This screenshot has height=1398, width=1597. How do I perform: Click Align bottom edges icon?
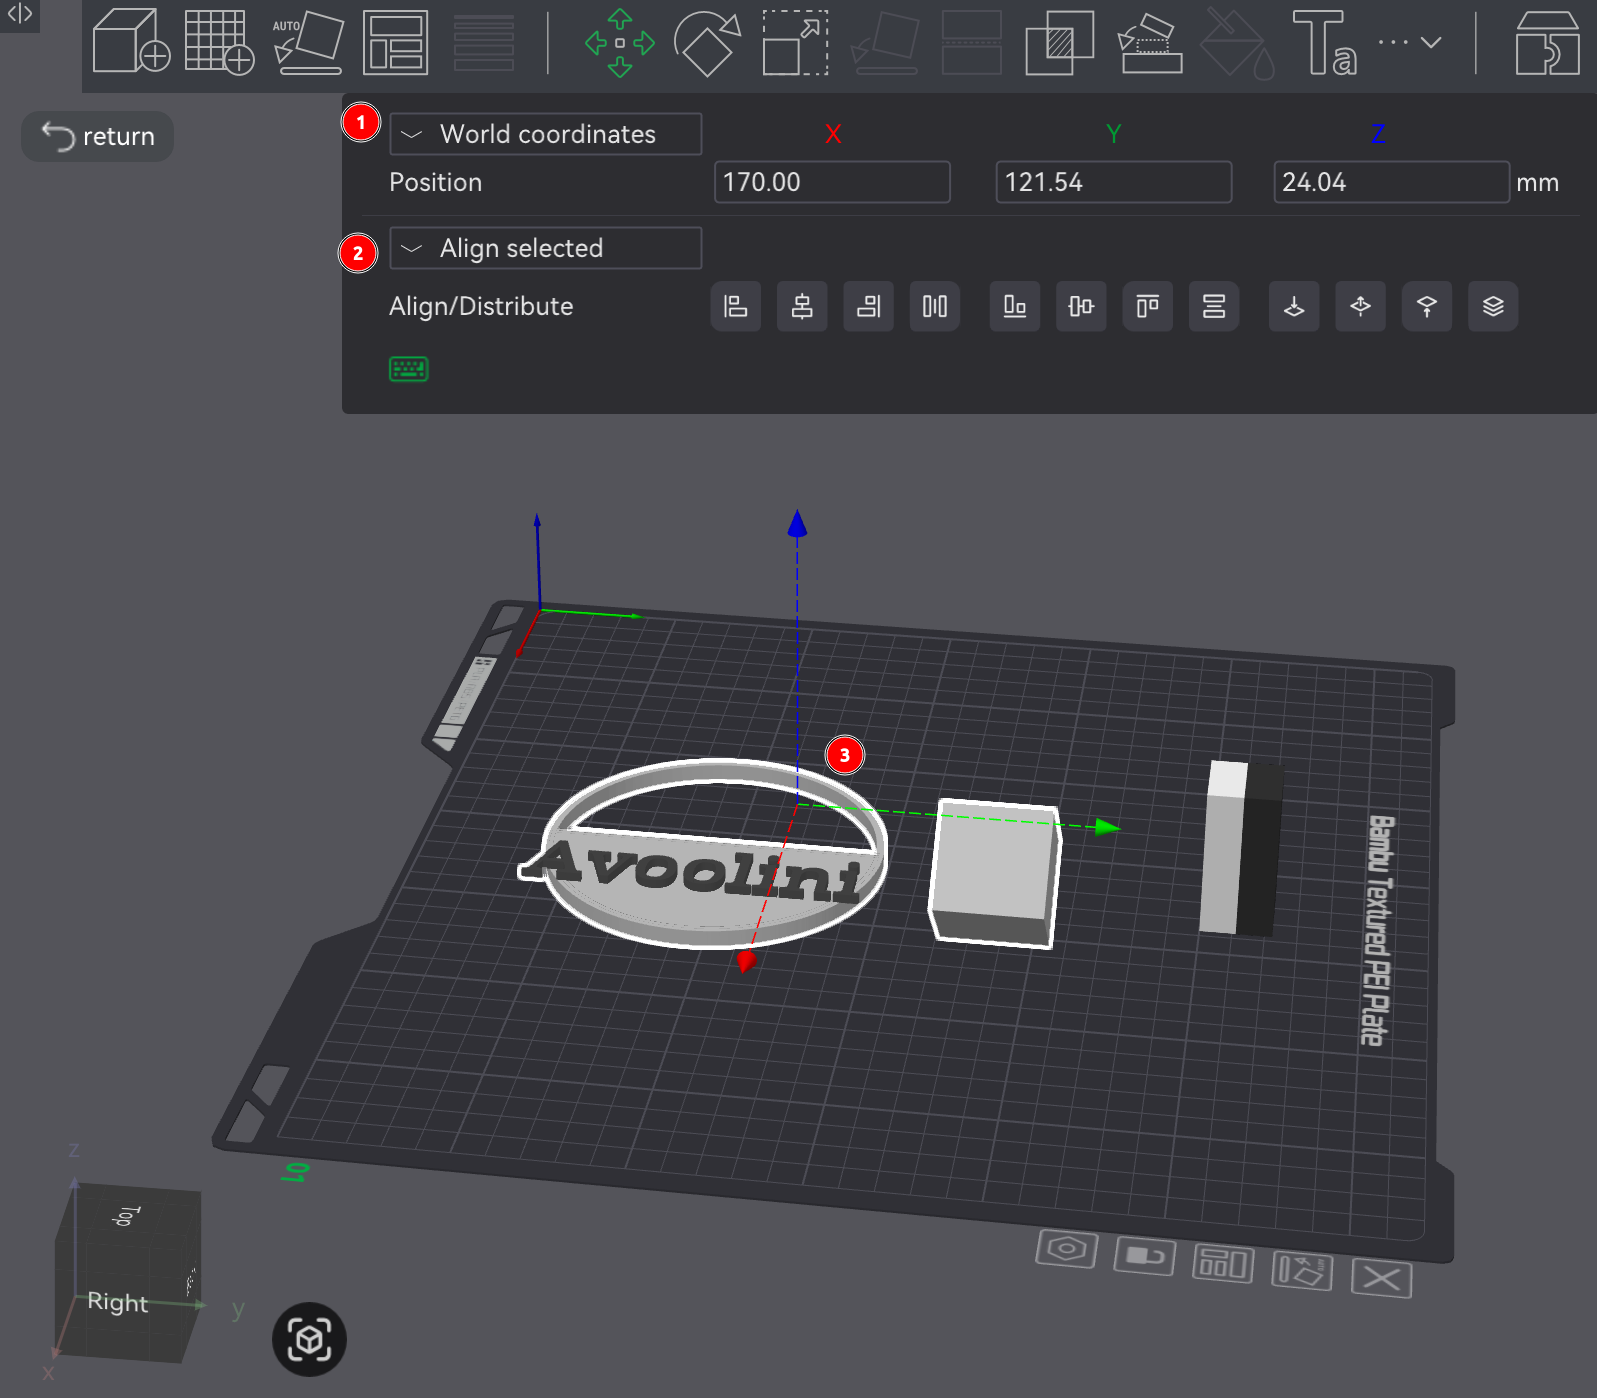pyautogui.click(x=1015, y=306)
